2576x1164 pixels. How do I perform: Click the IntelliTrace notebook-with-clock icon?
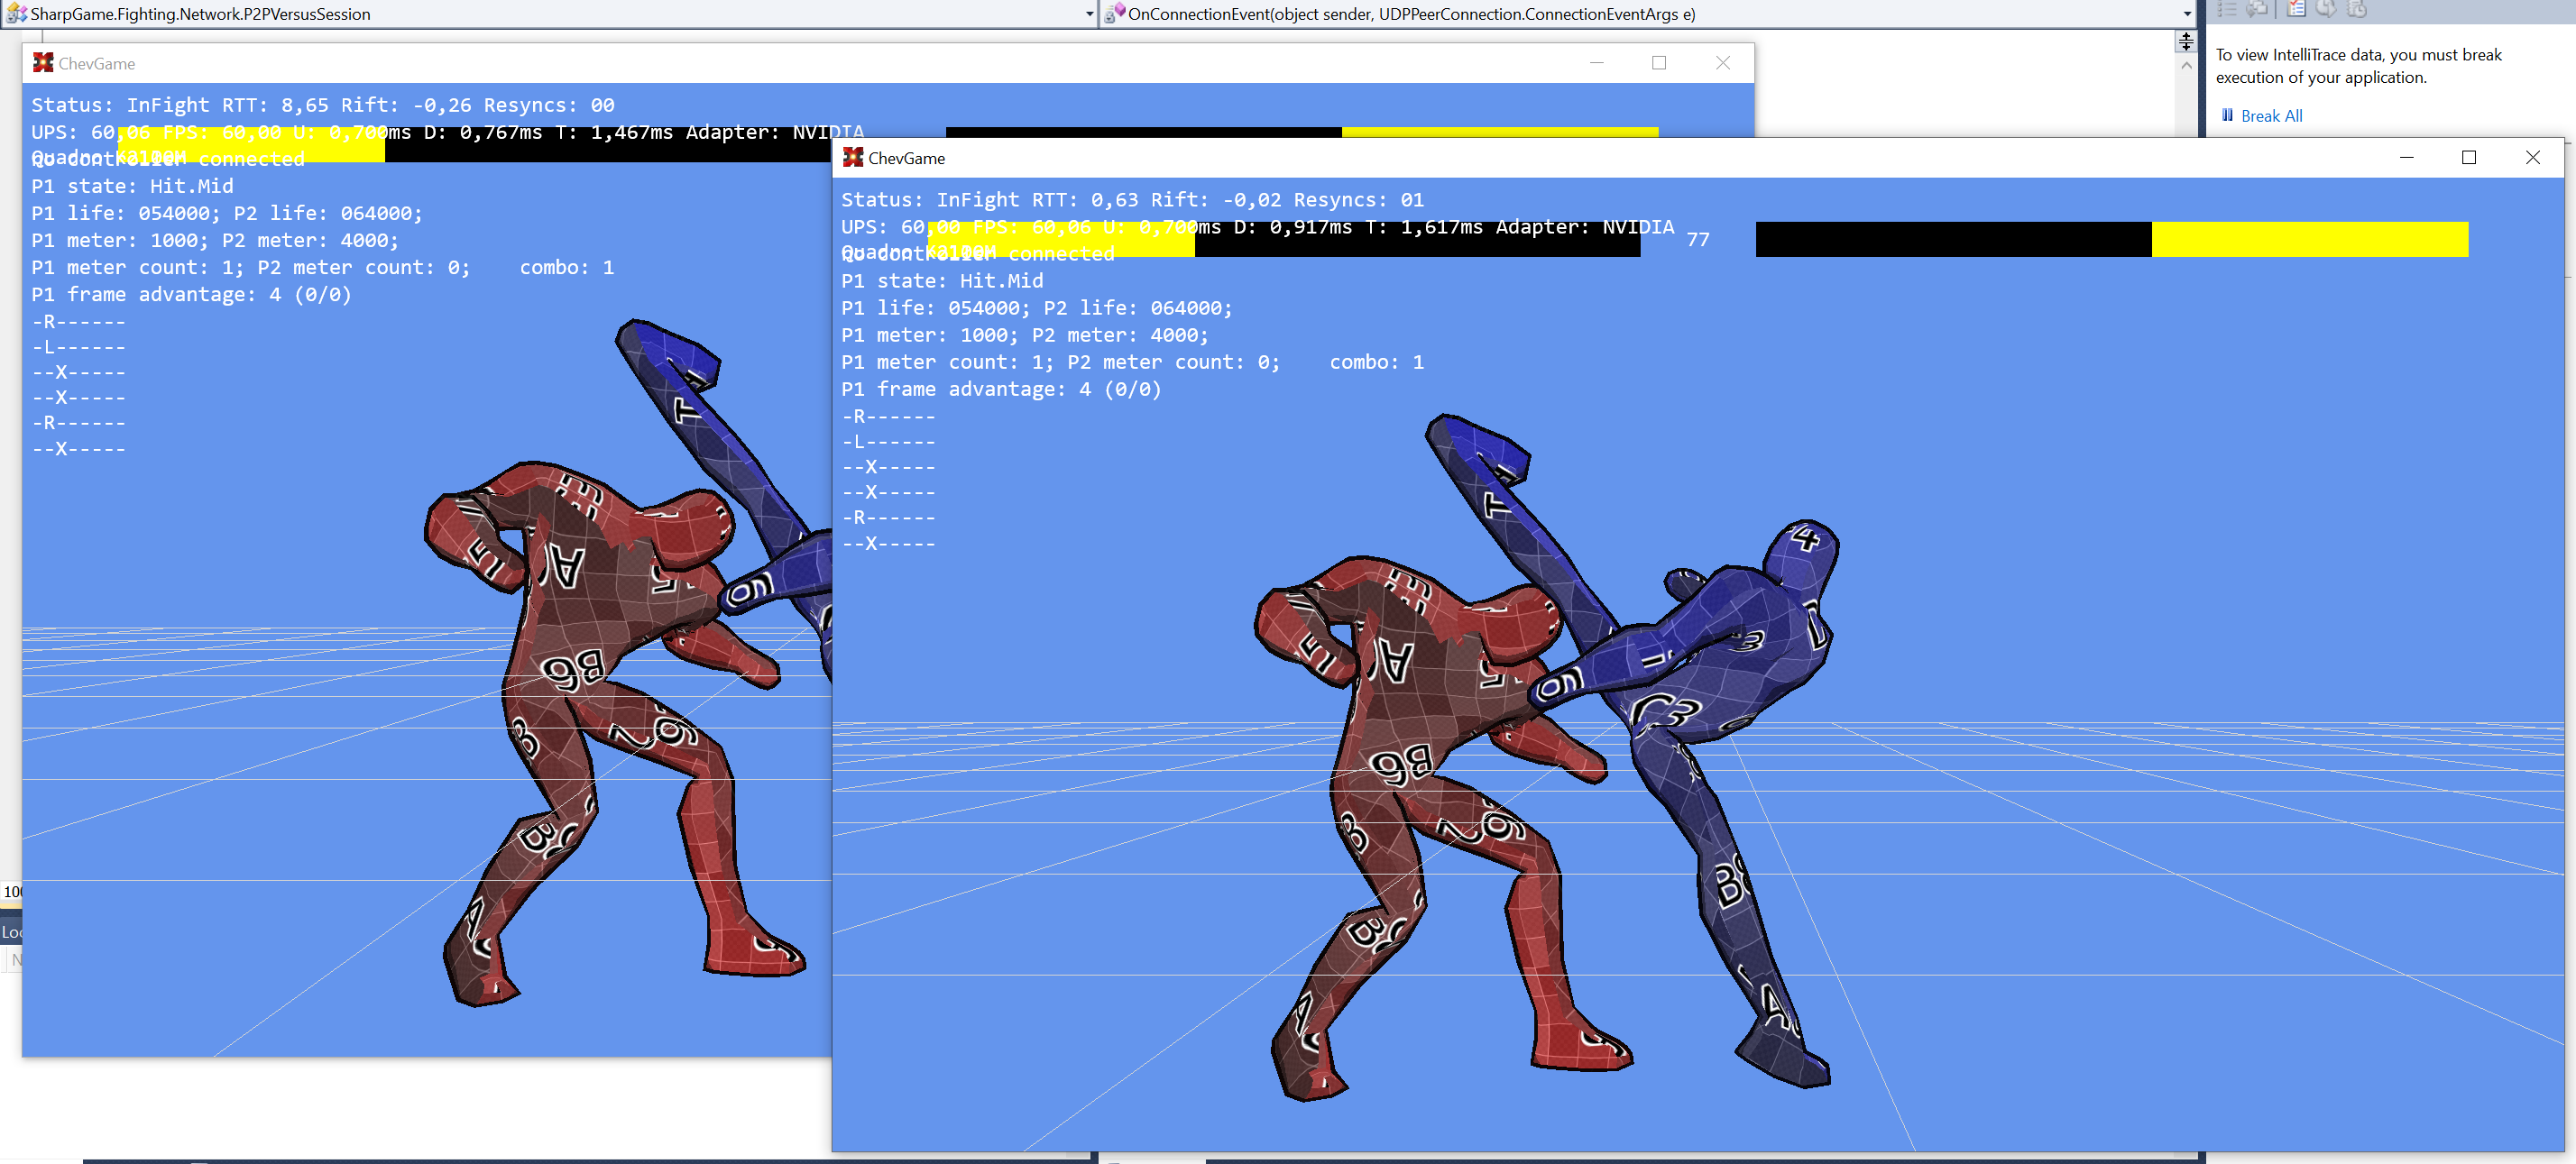pos(2357,9)
